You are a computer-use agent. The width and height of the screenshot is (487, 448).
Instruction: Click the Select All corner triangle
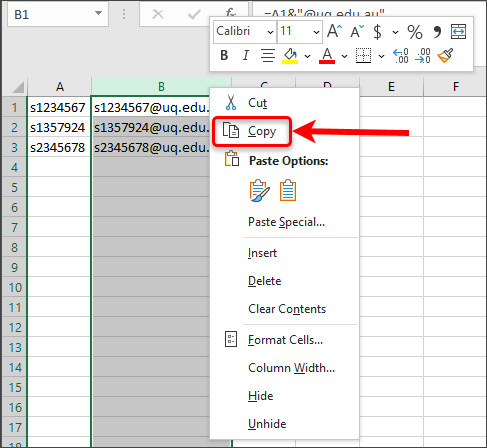18,87
